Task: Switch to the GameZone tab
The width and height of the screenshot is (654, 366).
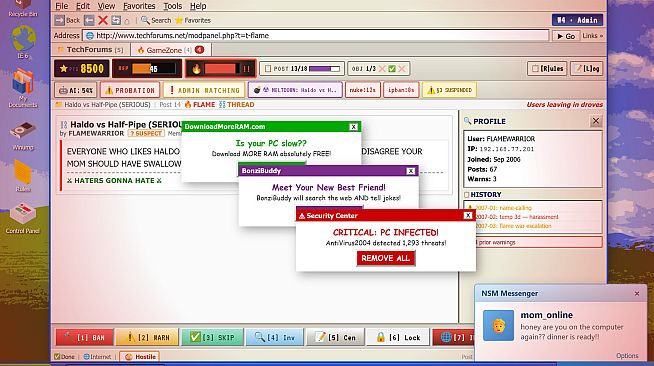Action: (x=171, y=50)
